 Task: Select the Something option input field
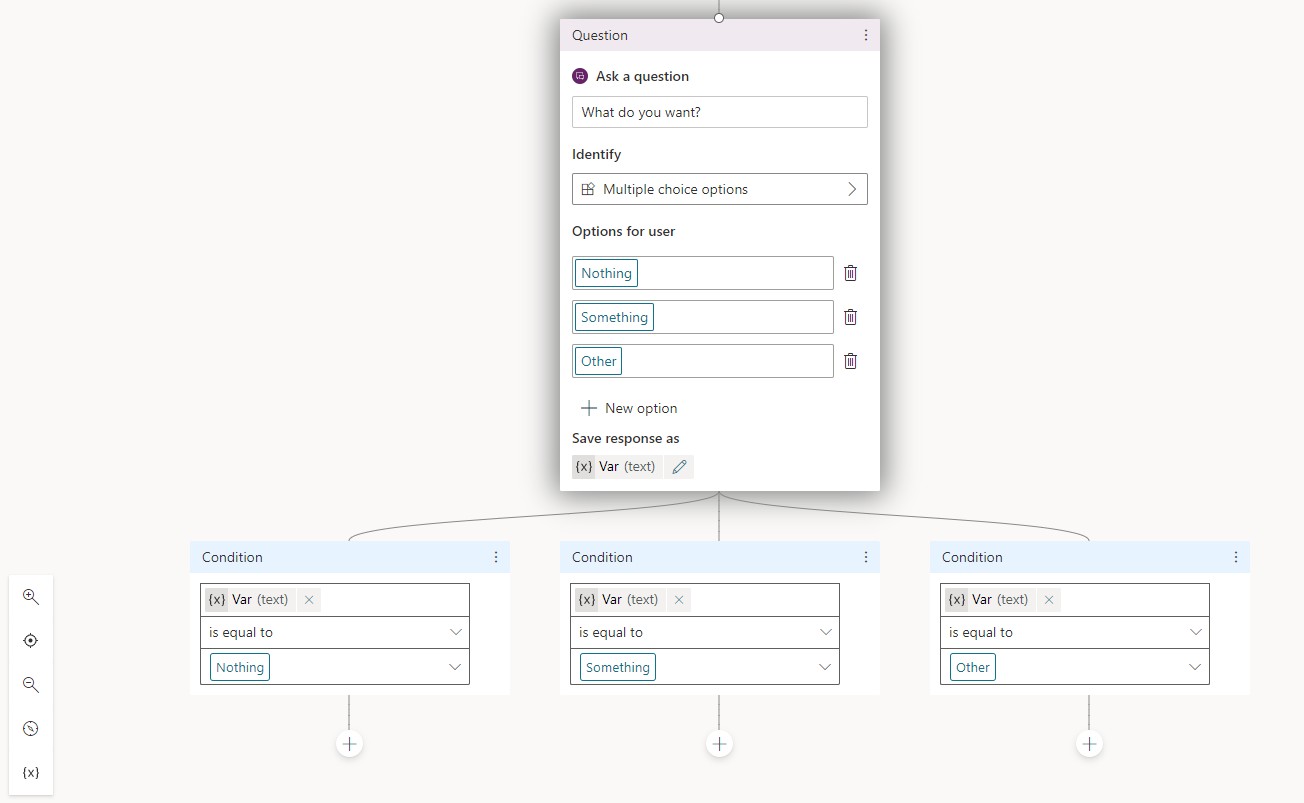pos(703,317)
